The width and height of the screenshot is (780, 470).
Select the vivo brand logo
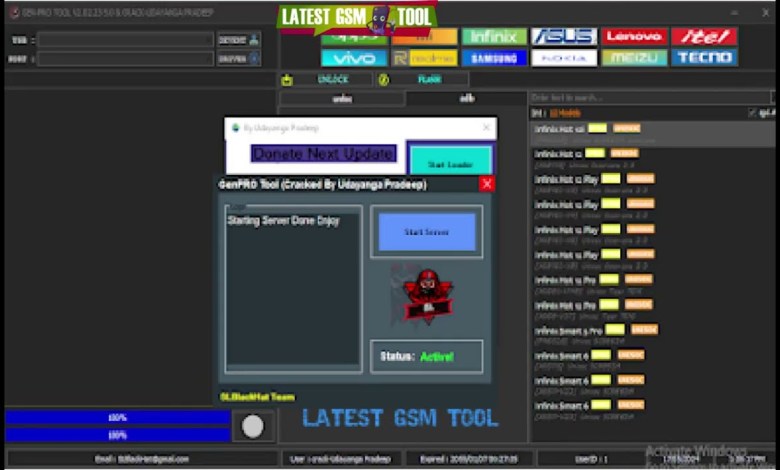point(353,58)
